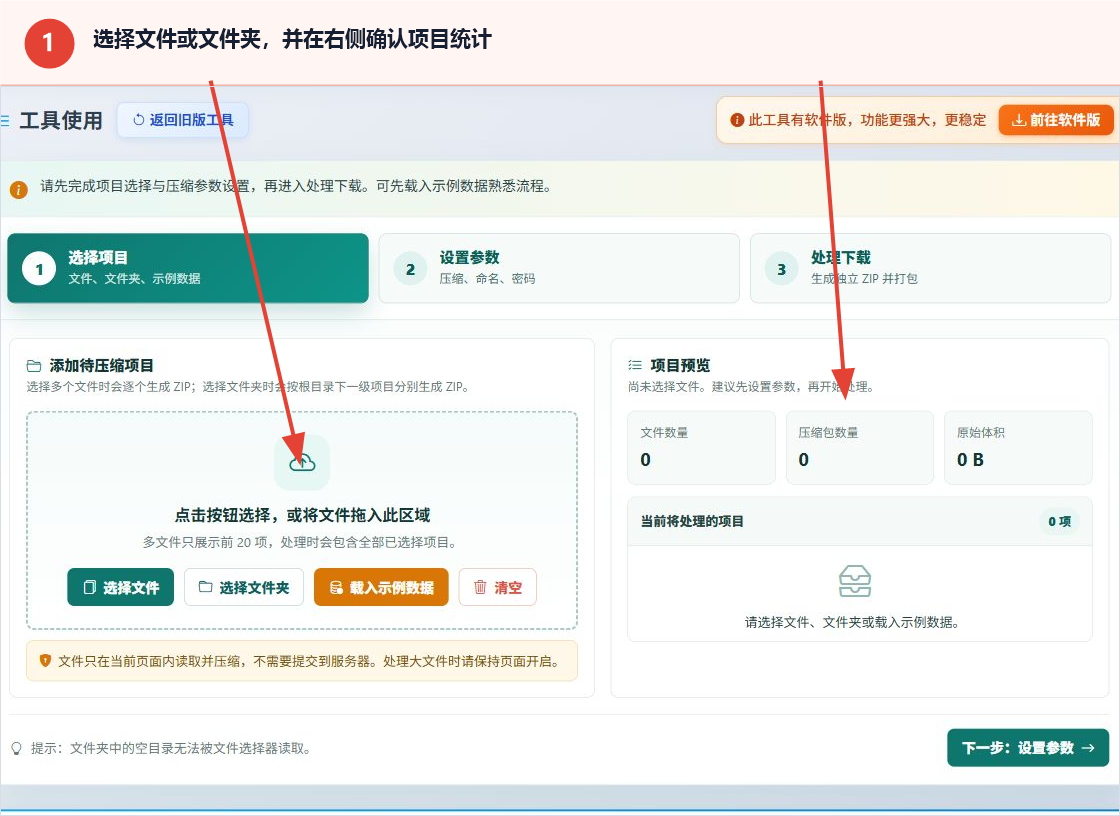Click the 选择文件 button
The height and width of the screenshot is (816, 1120).
tap(121, 587)
